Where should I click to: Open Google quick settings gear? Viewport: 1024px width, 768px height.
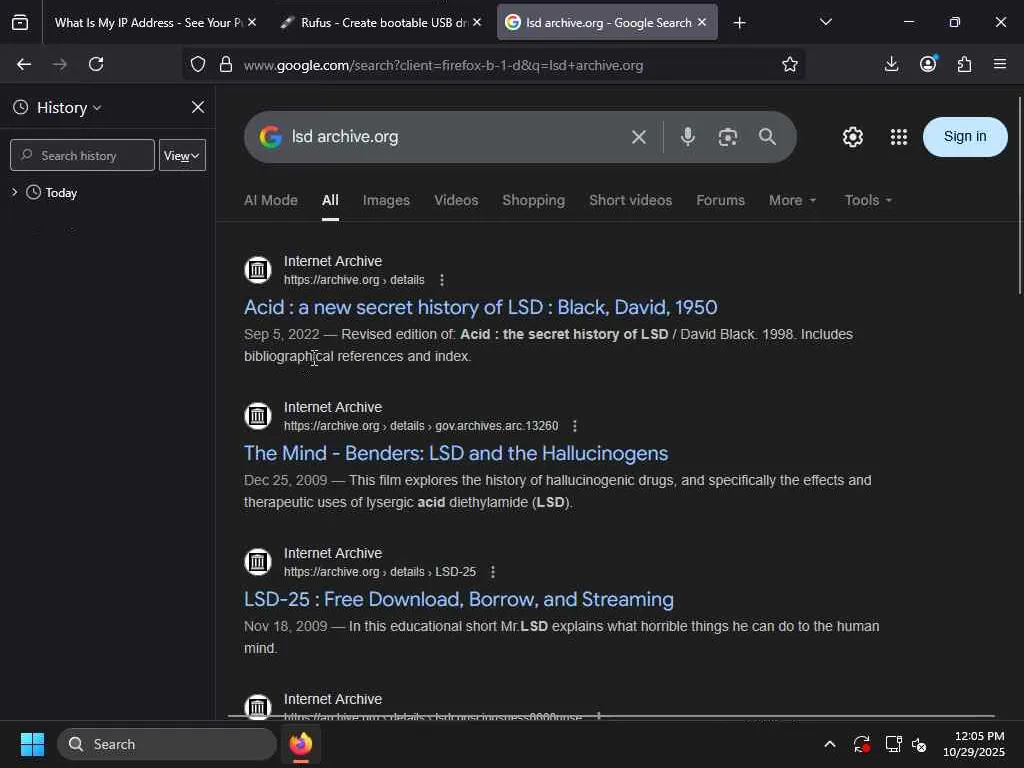point(852,136)
